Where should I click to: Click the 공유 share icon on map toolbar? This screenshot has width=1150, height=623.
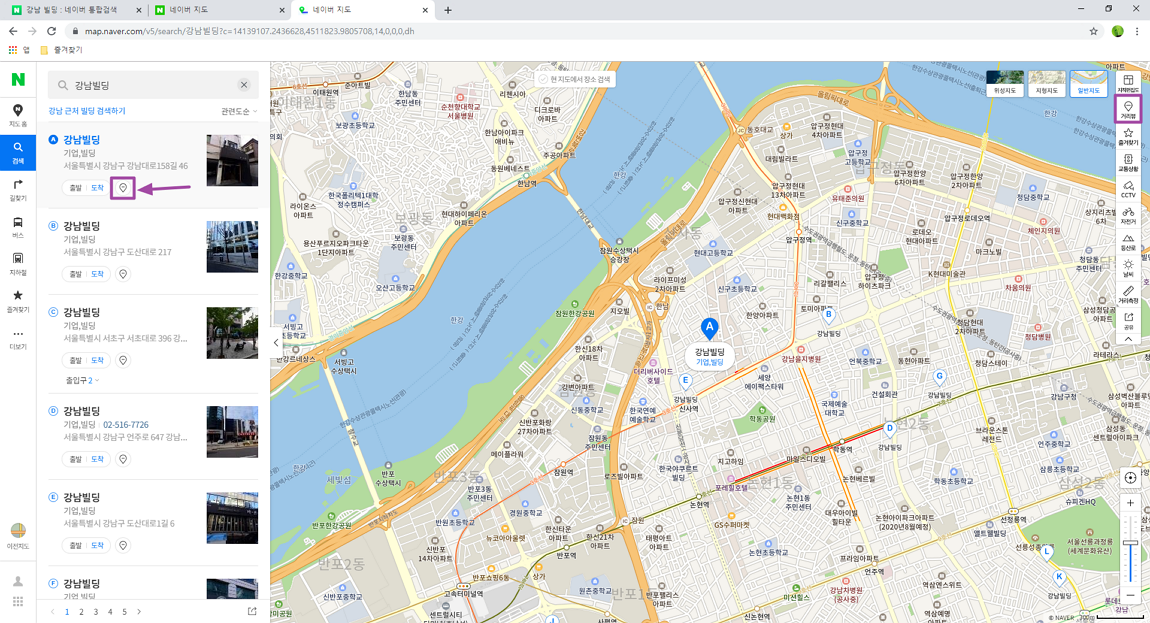(1128, 321)
